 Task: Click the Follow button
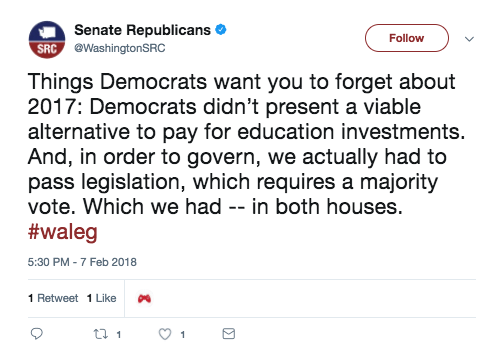[x=407, y=38]
